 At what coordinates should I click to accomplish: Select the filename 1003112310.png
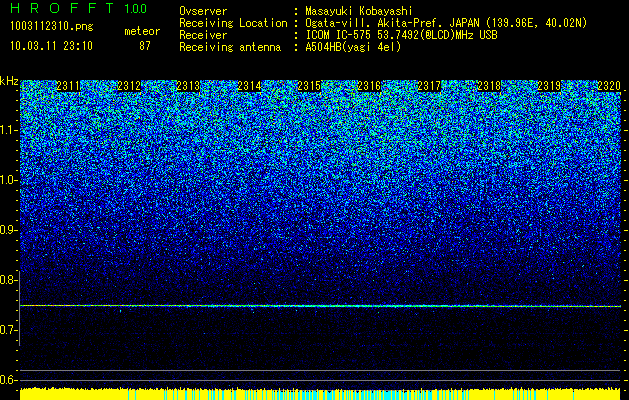[x=52, y=27]
